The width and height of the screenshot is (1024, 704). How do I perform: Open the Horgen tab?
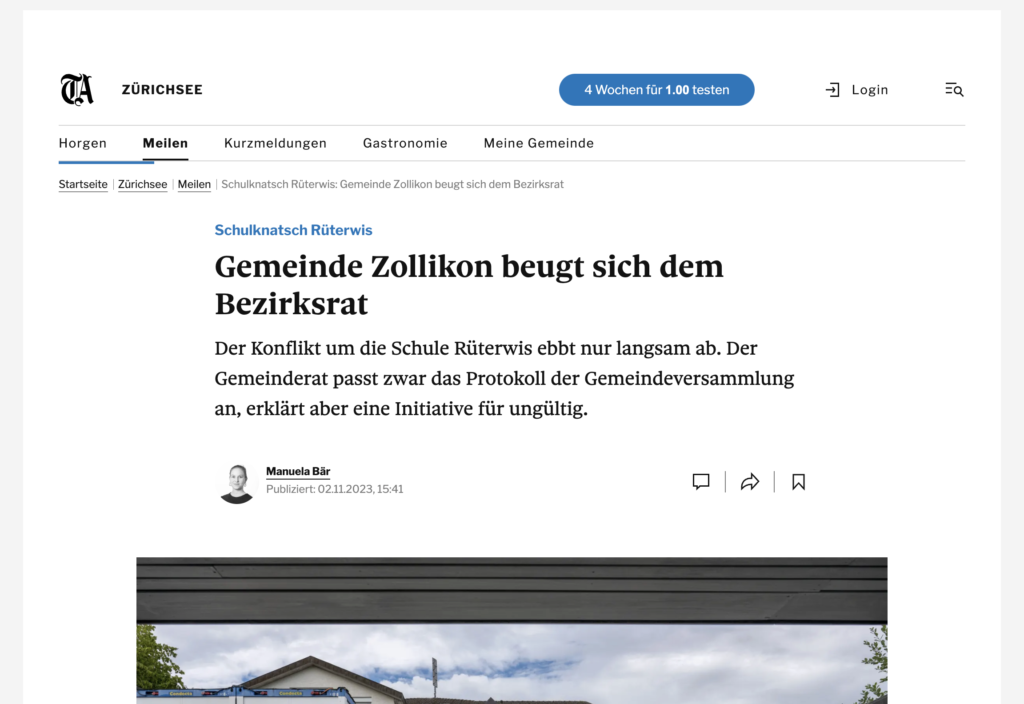(83, 143)
